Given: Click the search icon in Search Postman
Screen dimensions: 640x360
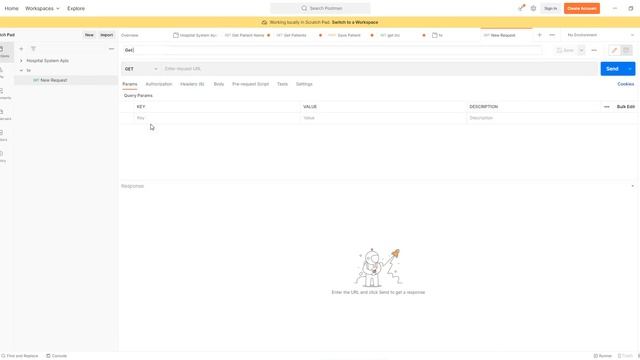Looking at the screenshot, I should click(304, 8).
